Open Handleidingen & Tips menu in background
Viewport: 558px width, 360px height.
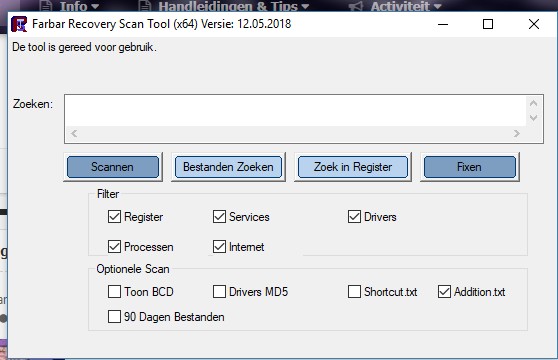tap(224, 6)
